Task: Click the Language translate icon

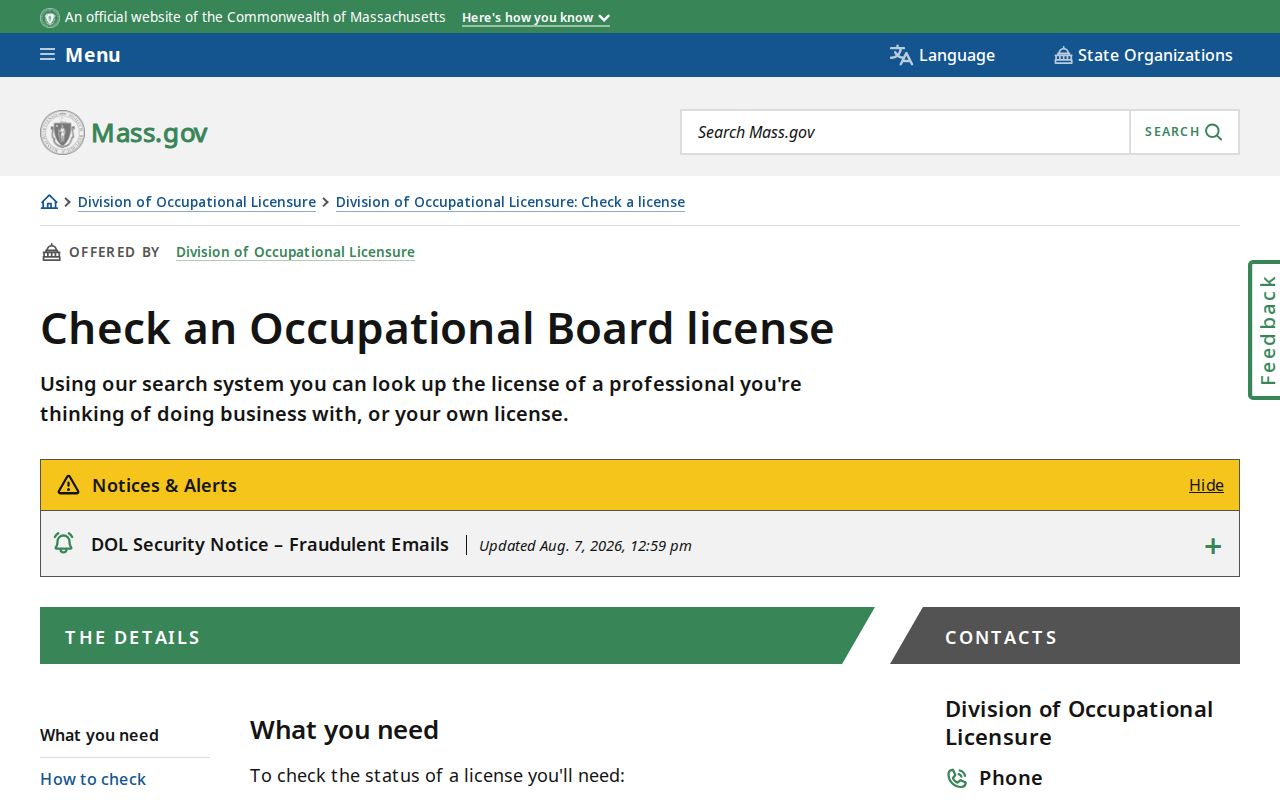Action: coord(901,55)
